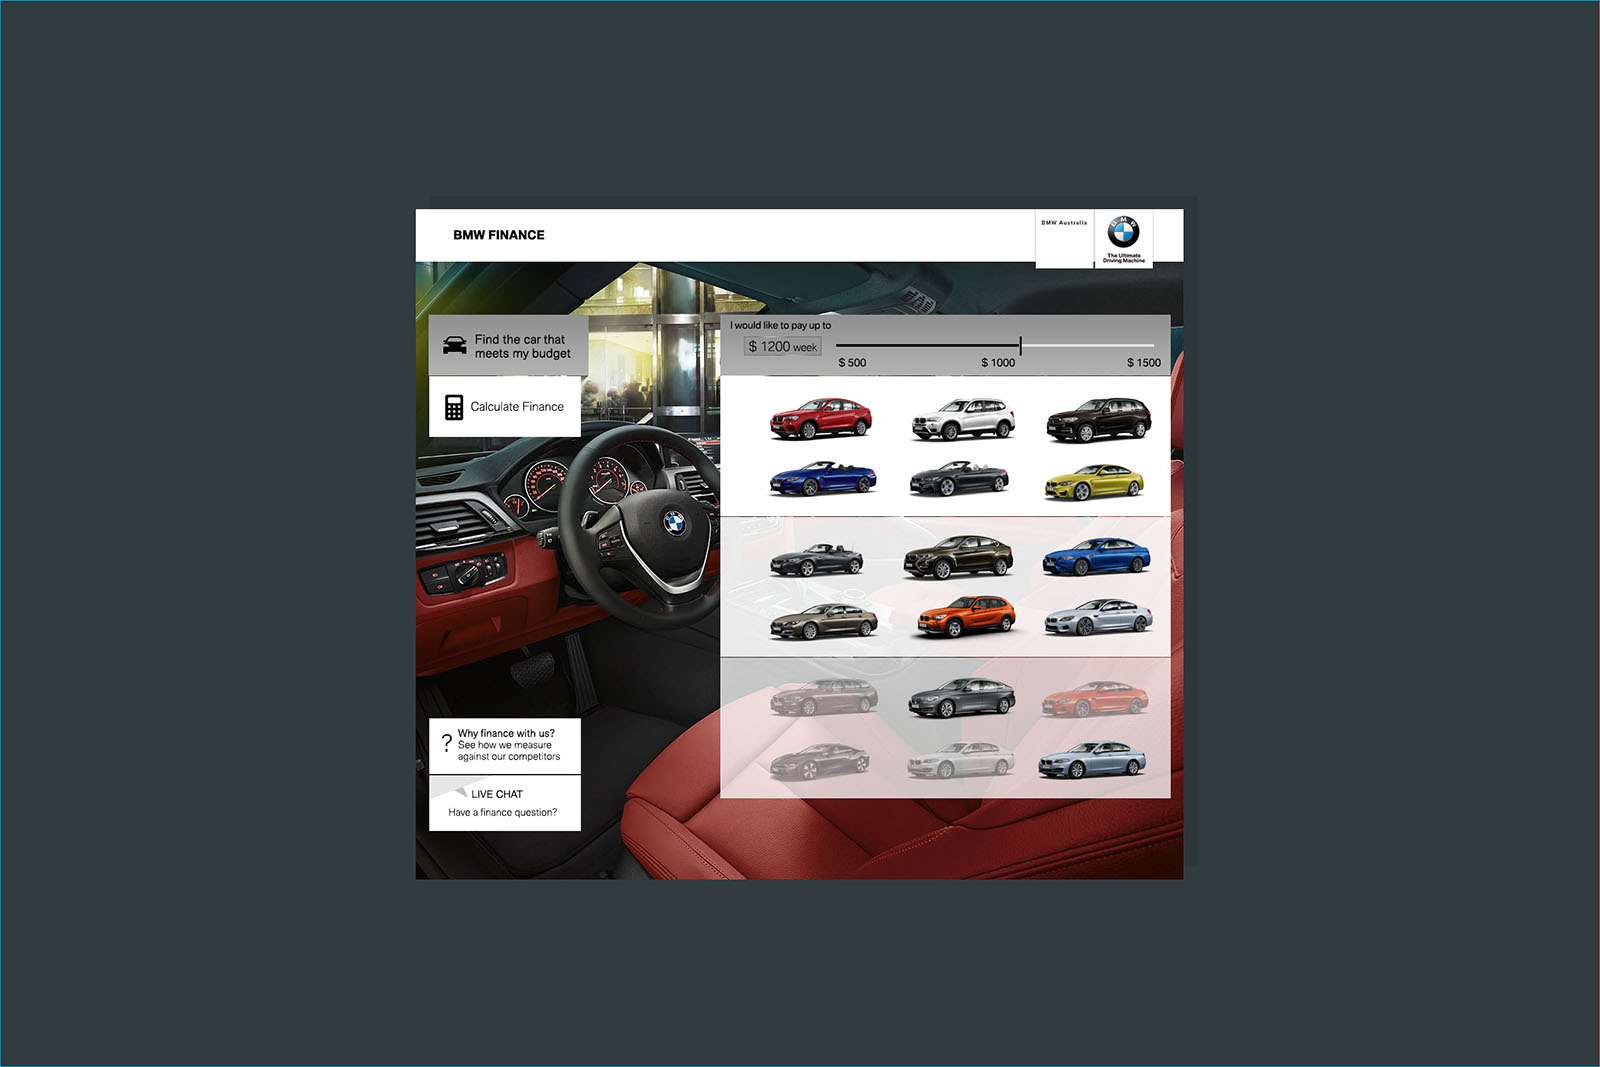Image resolution: width=1600 pixels, height=1067 pixels.
Task: Select the faded white 7 Series thumbnail
Action: (961, 760)
